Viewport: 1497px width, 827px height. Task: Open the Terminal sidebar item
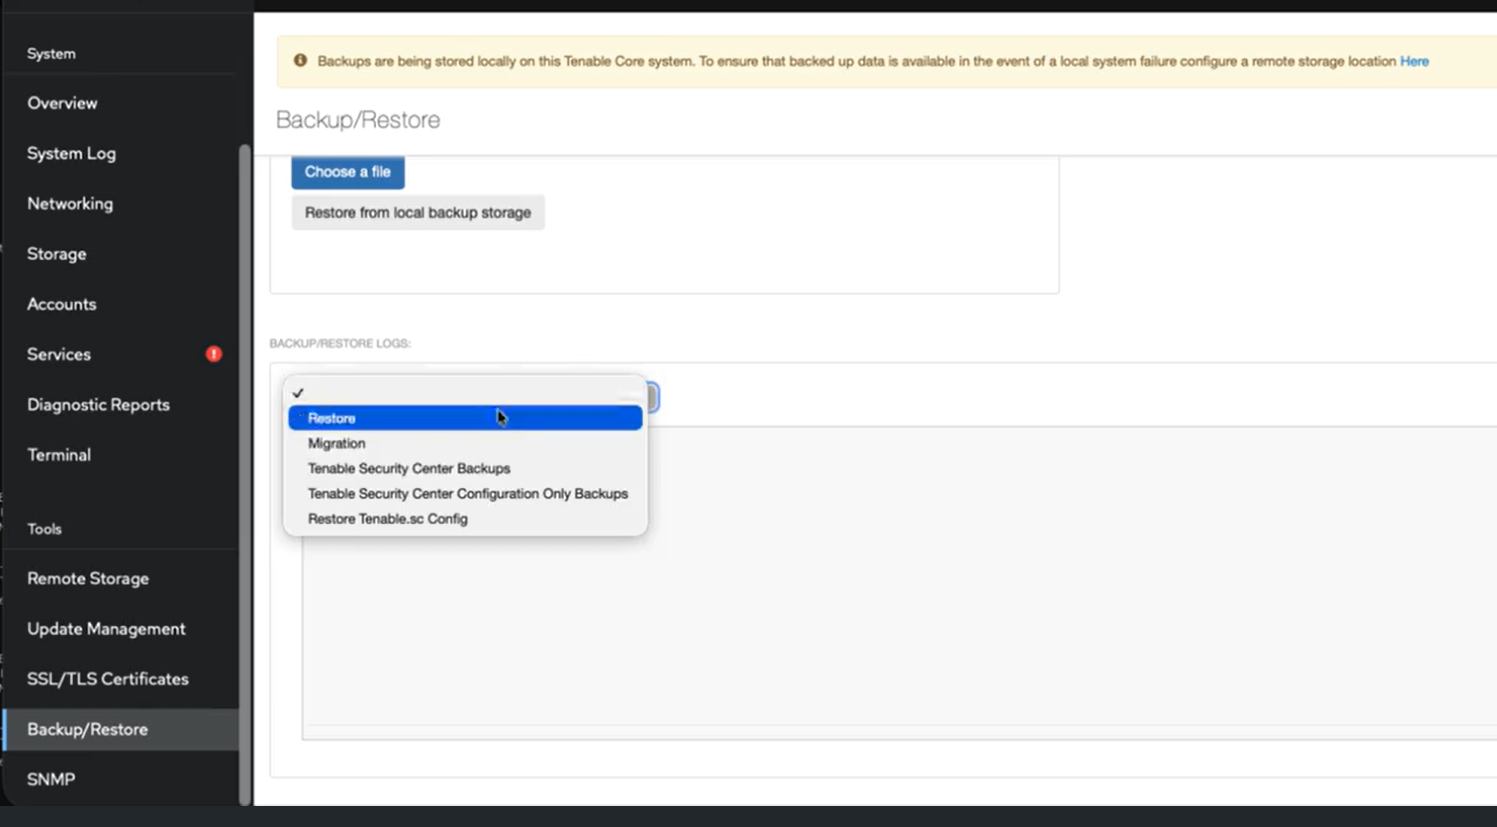59,455
